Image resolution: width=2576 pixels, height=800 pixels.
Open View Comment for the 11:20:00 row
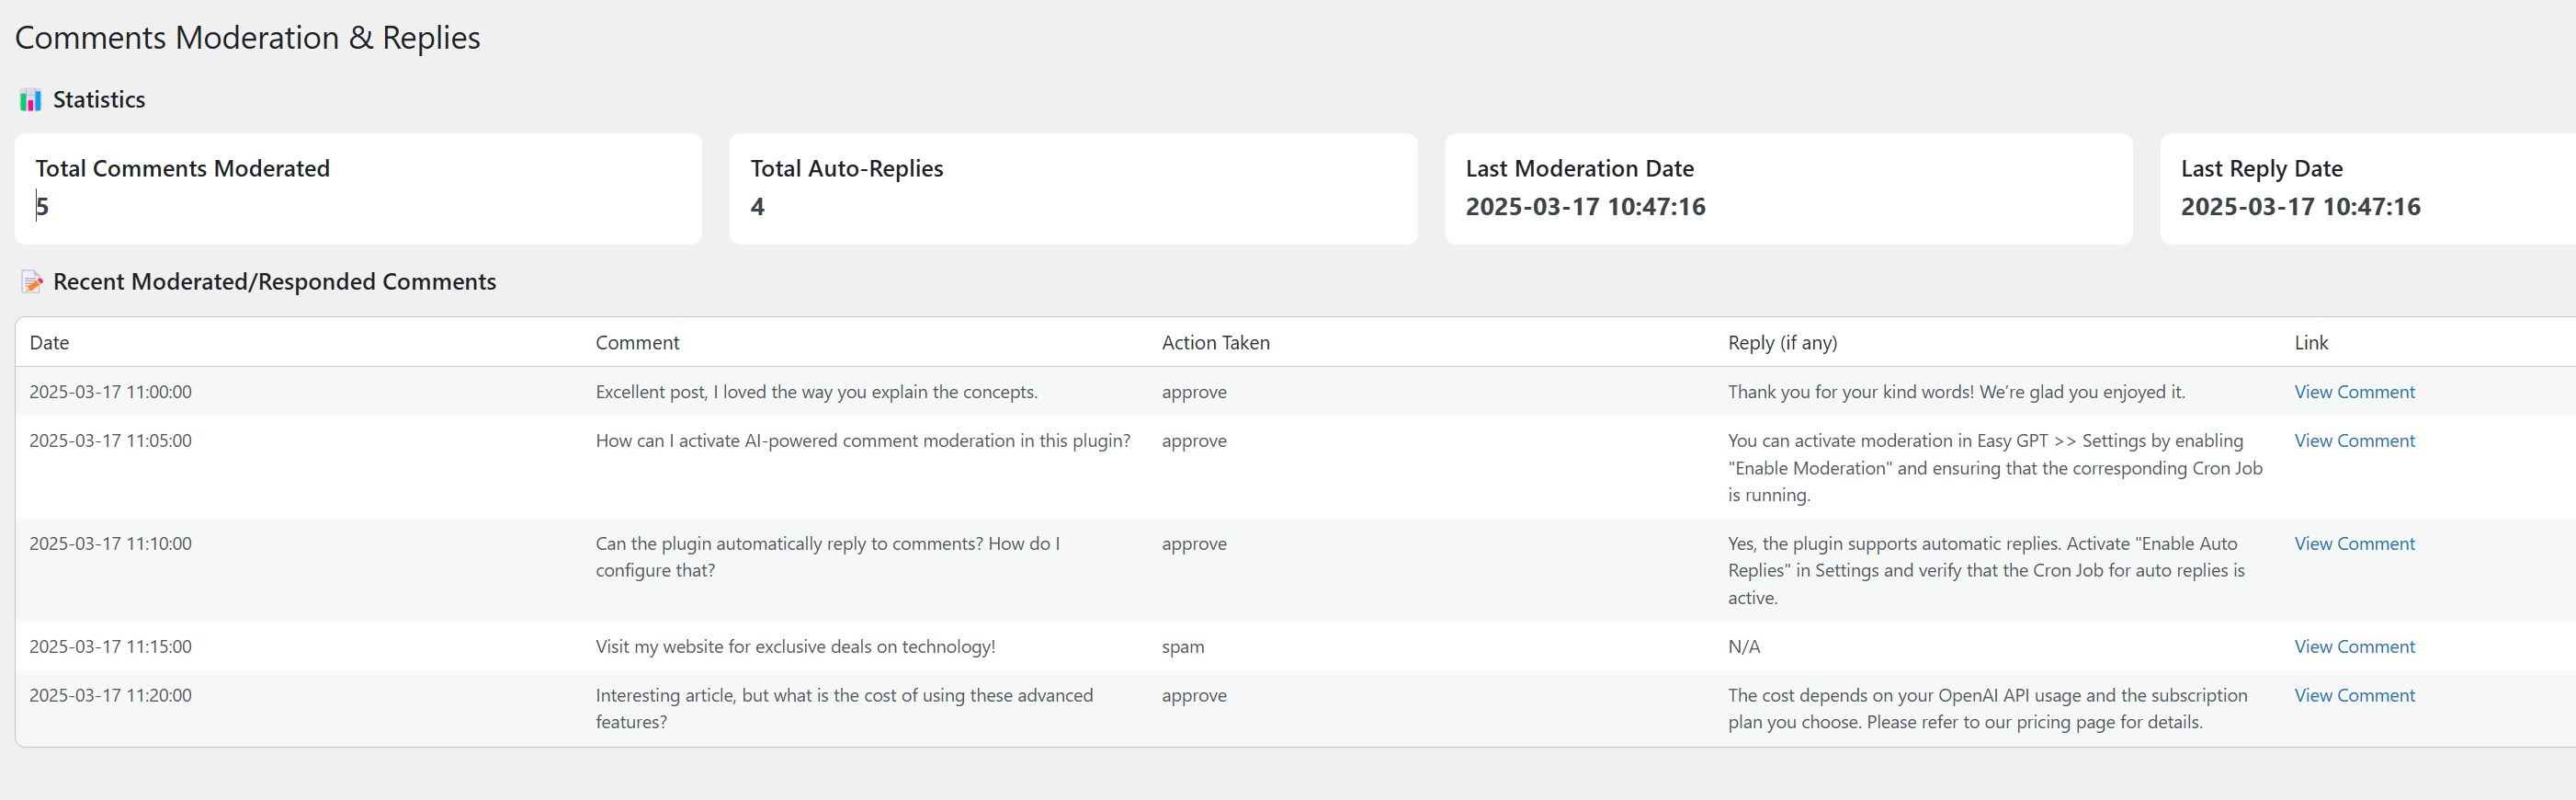[2354, 696]
